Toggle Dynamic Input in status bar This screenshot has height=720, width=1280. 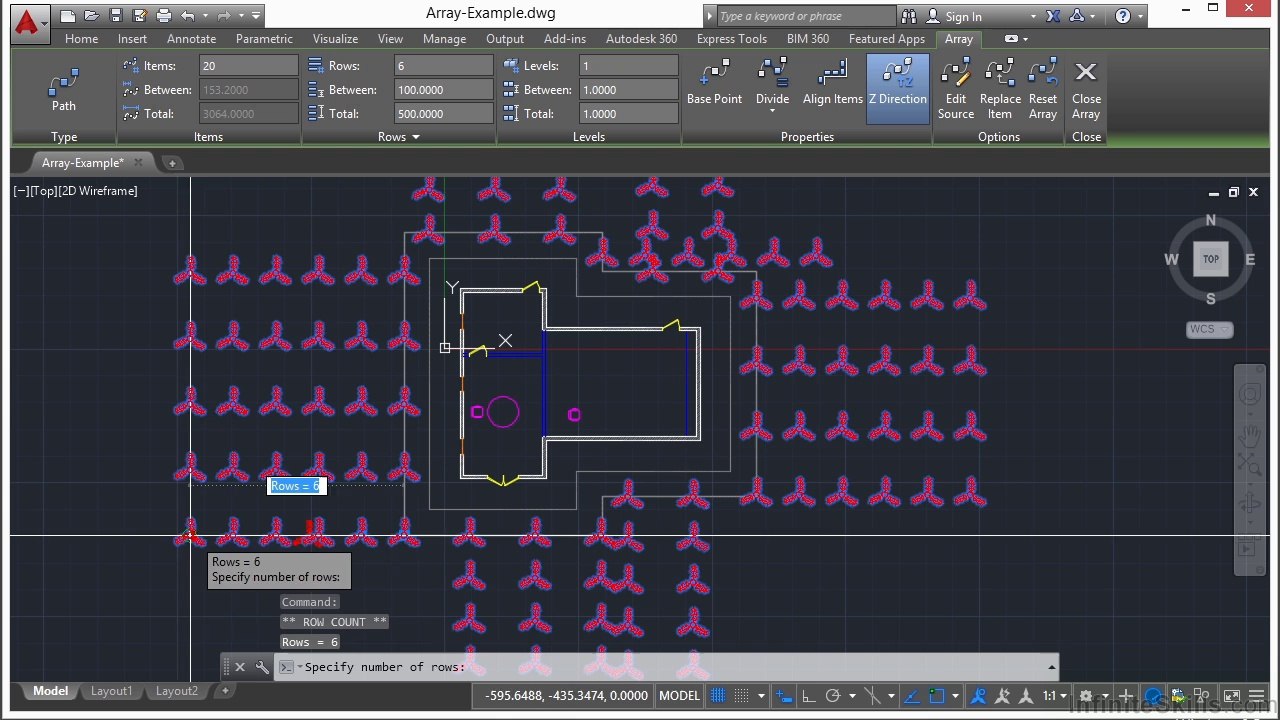pyautogui.click(x=784, y=696)
